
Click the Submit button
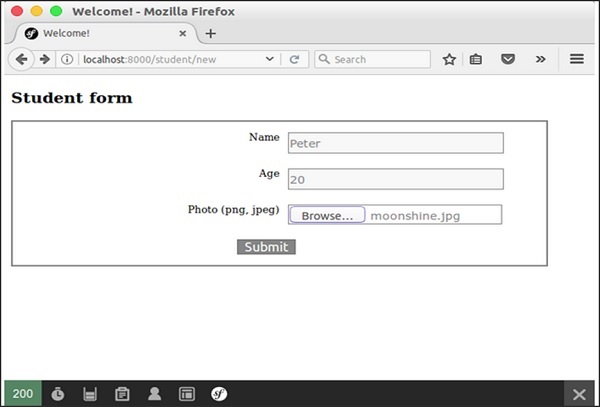tap(266, 247)
